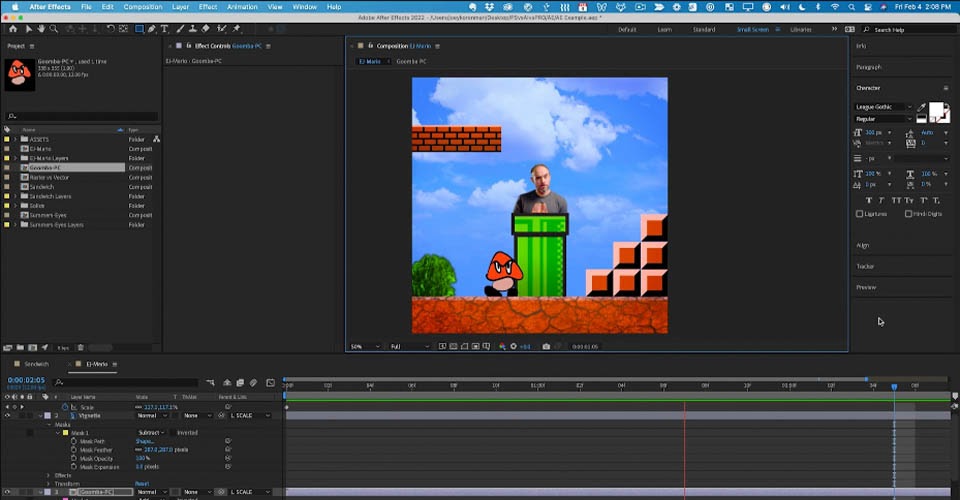Expand the Solids folder
Image resolution: width=960 pixels, height=500 pixels.
[15, 206]
